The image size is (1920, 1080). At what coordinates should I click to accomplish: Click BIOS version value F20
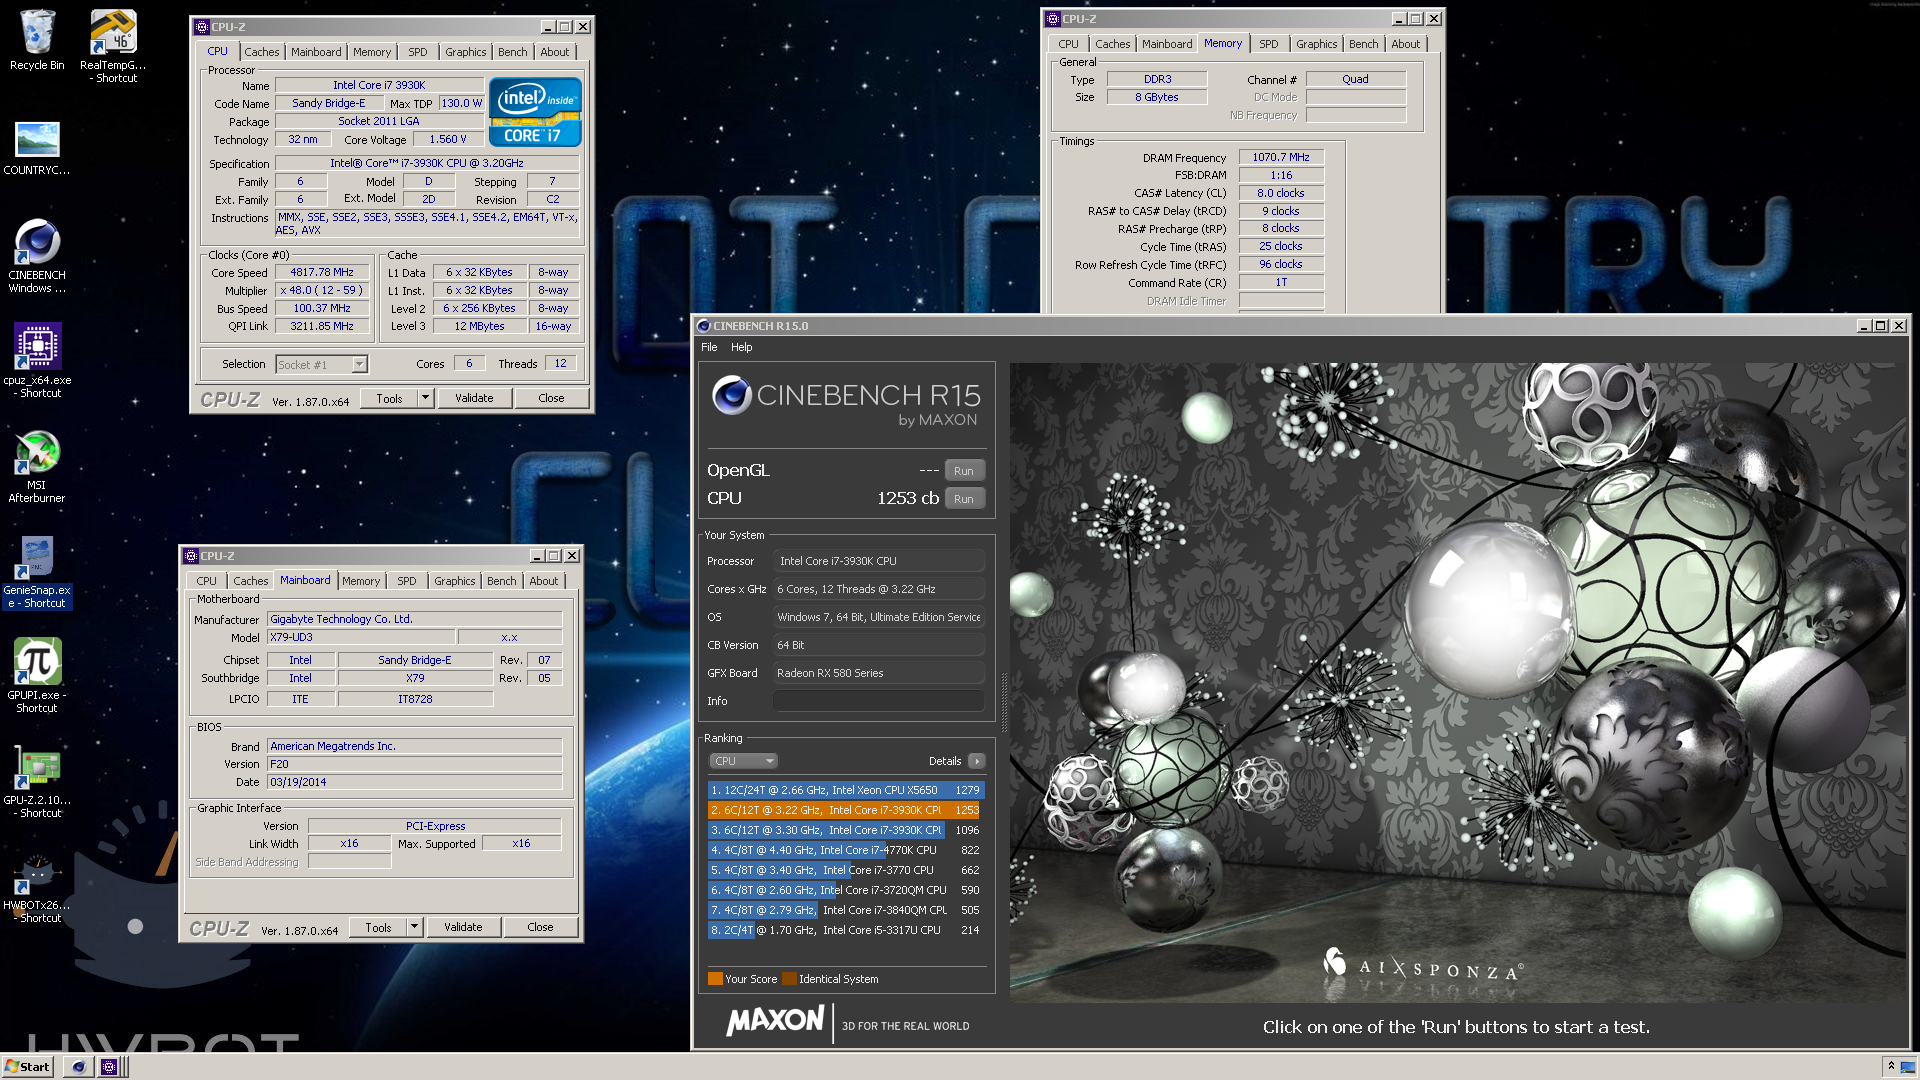click(414, 764)
